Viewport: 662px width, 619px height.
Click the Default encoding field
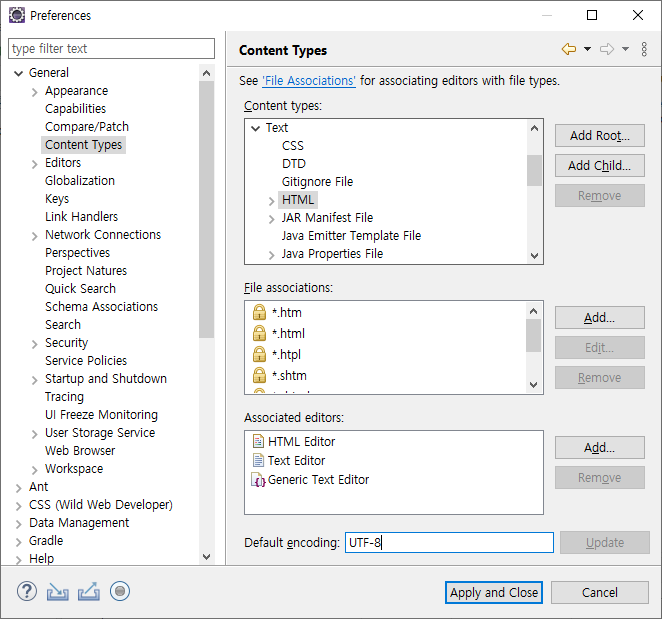449,543
